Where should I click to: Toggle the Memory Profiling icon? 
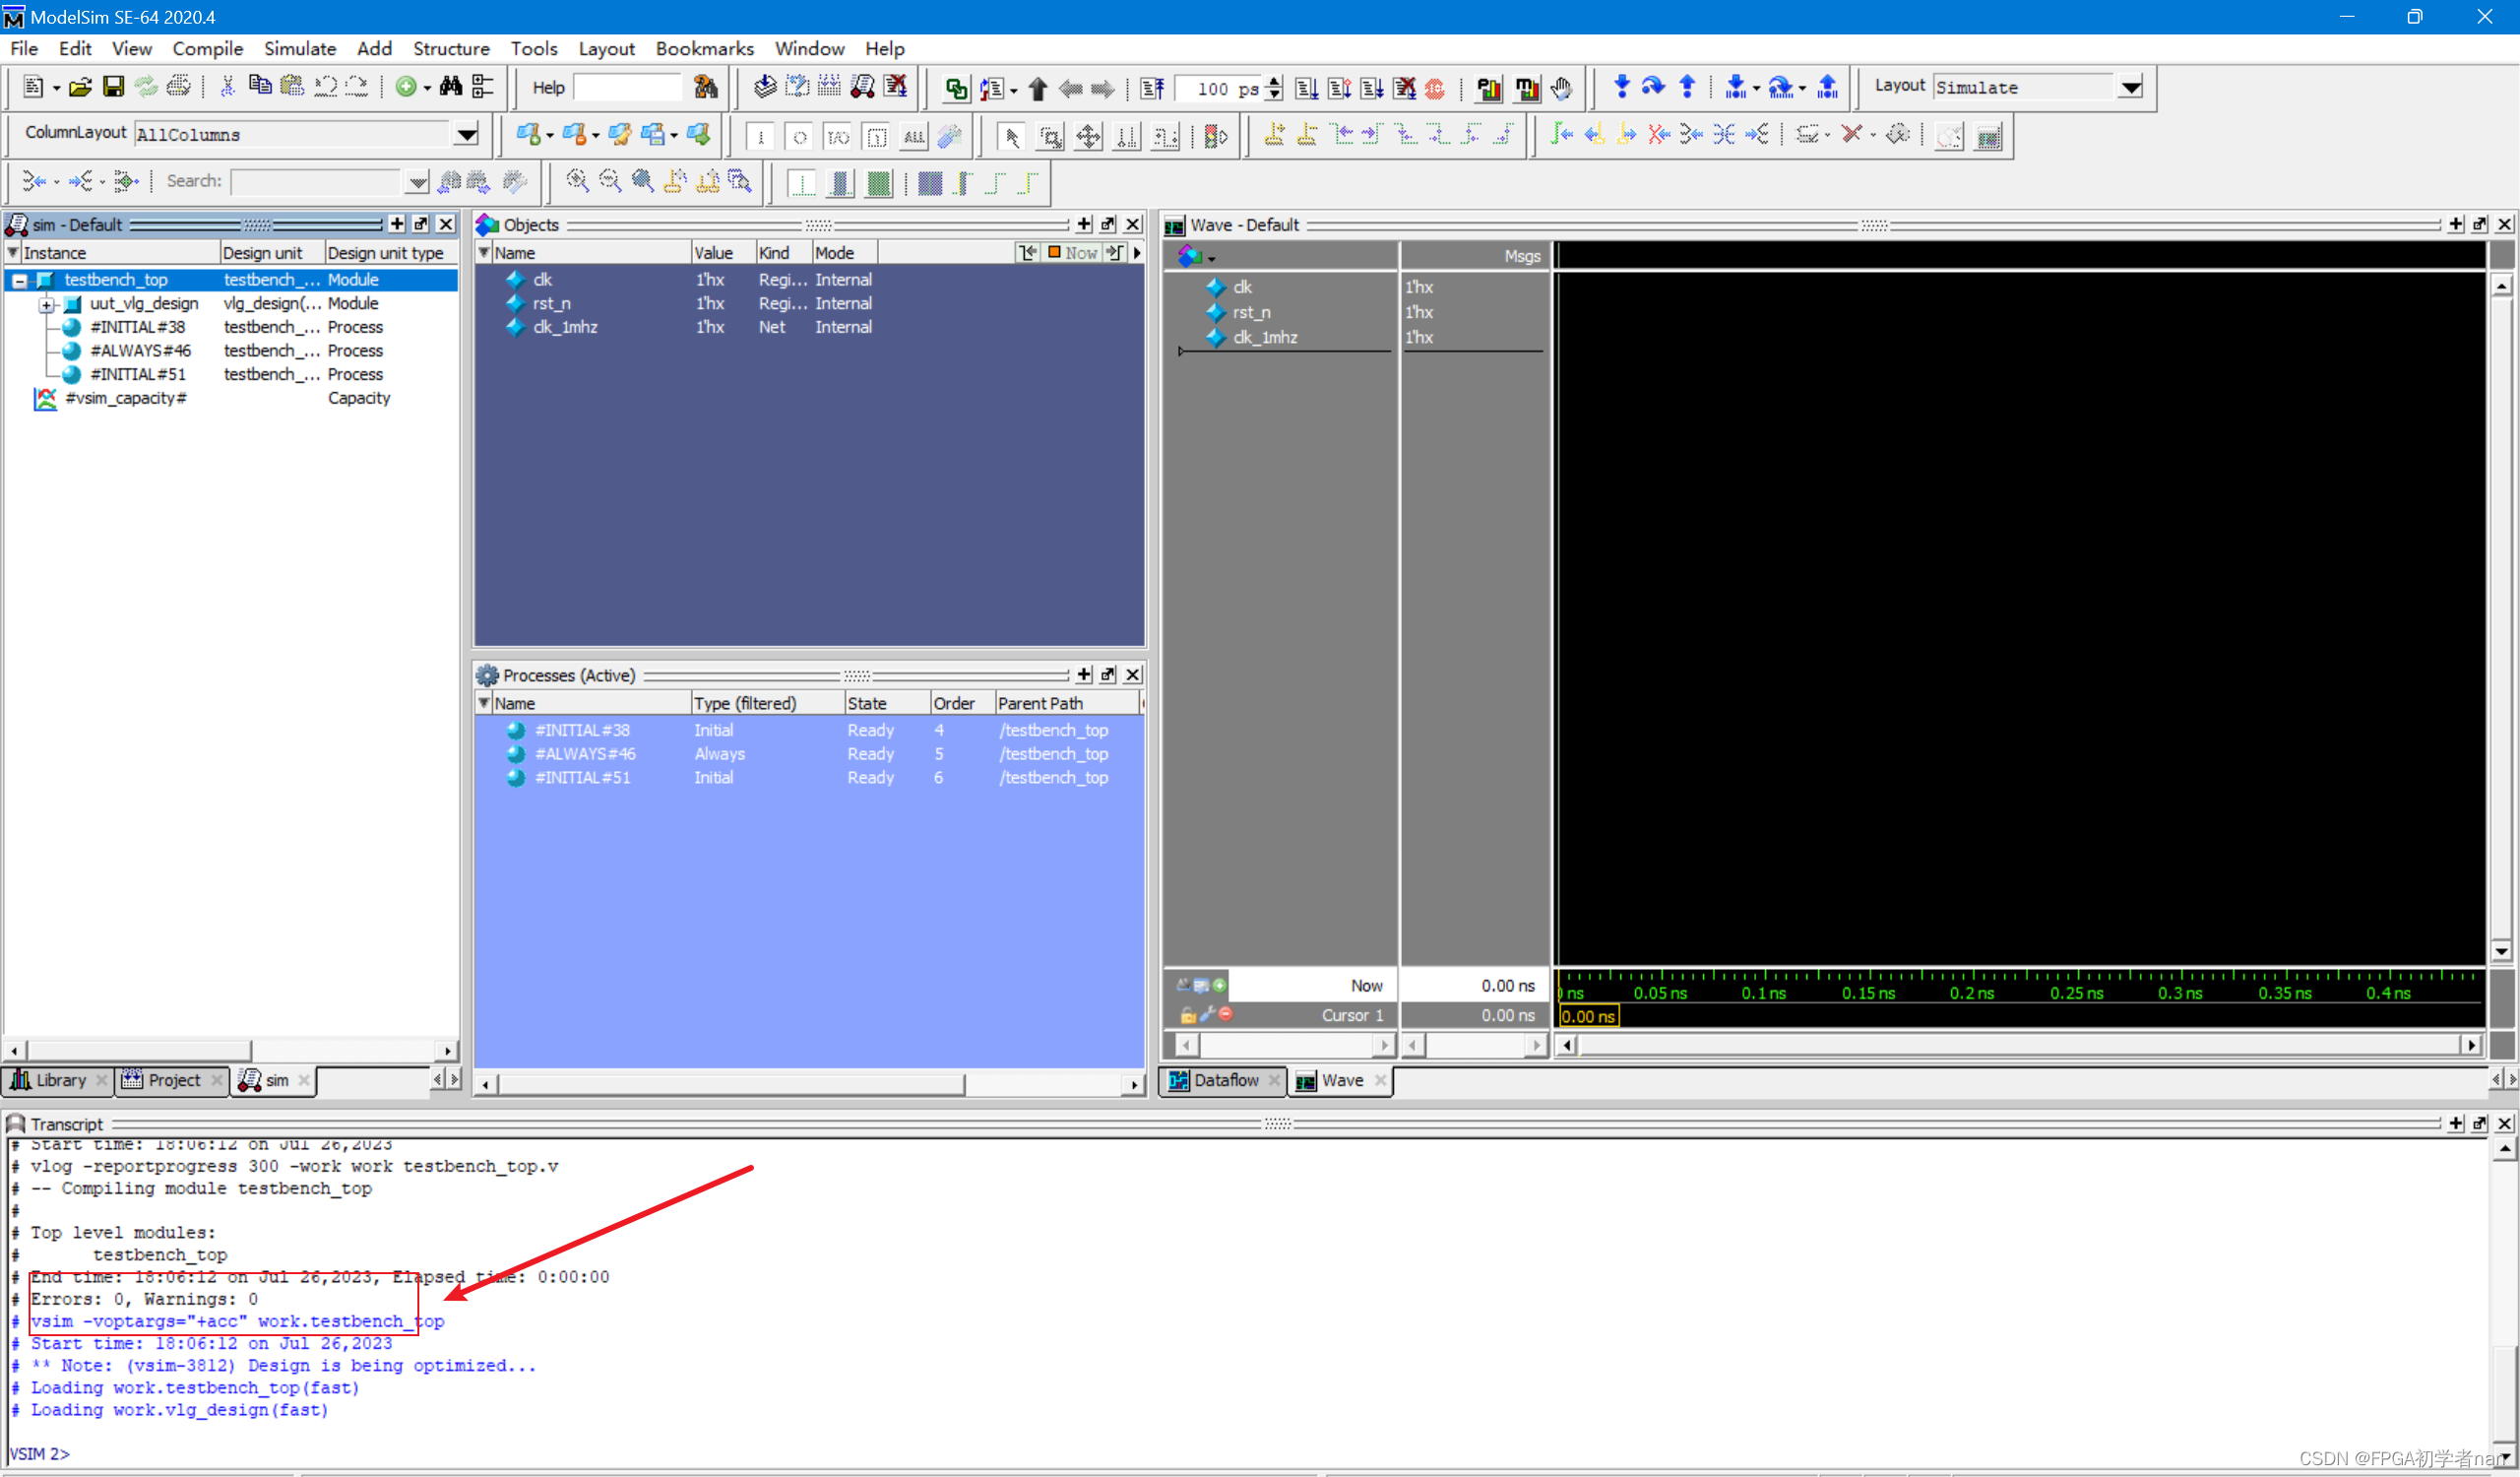tap(1526, 88)
